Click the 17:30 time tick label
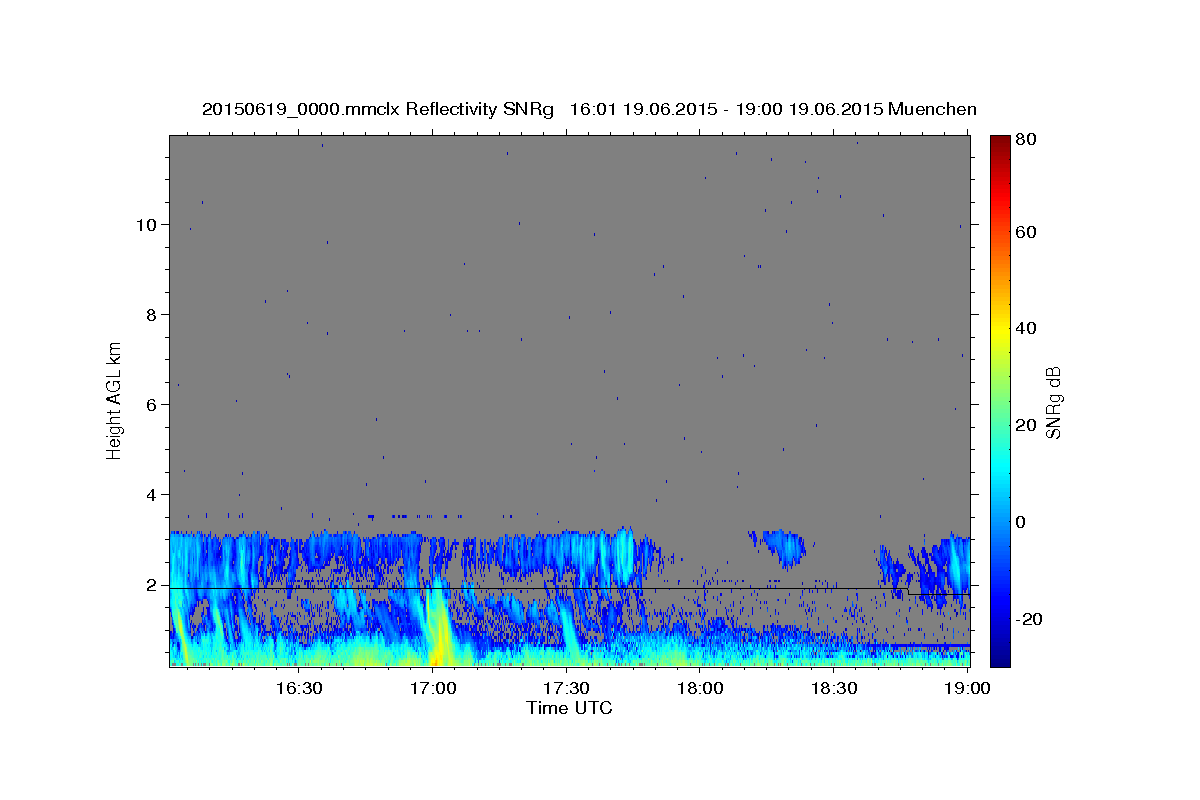 pyautogui.click(x=566, y=688)
